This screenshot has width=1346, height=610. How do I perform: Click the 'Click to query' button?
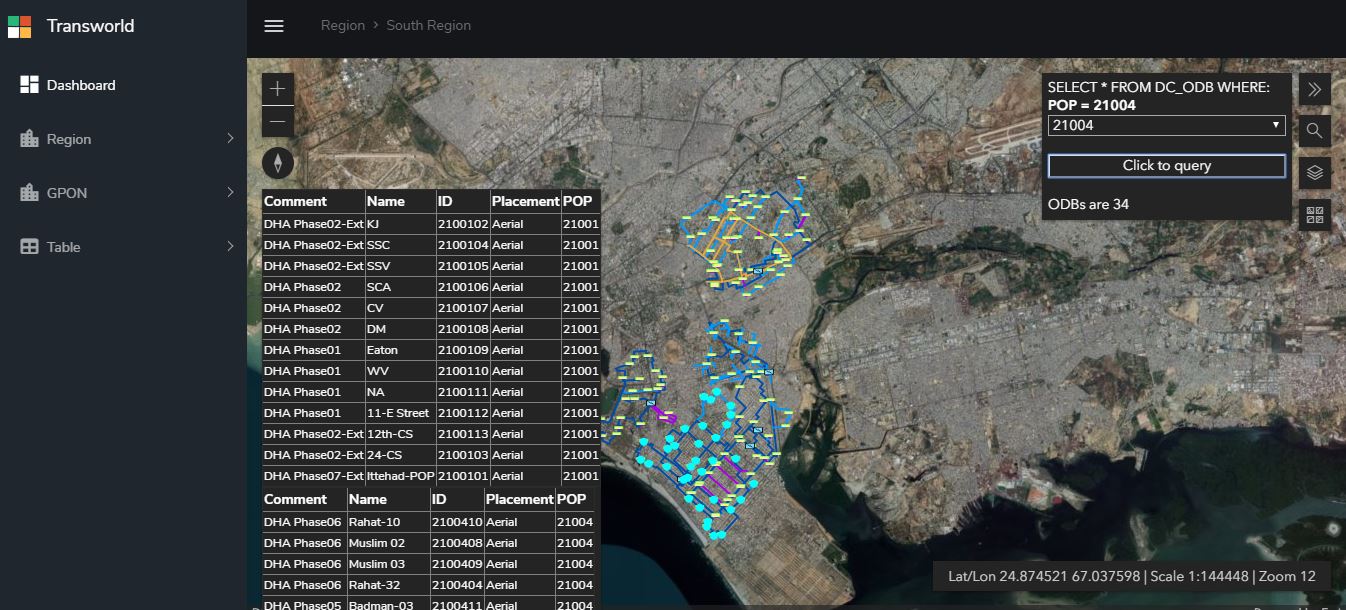click(1166, 165)
